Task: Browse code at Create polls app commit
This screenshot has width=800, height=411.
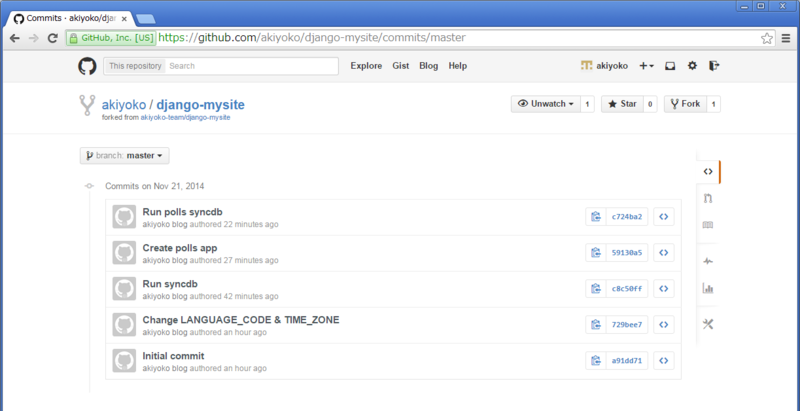Action: tap(664, 252)
